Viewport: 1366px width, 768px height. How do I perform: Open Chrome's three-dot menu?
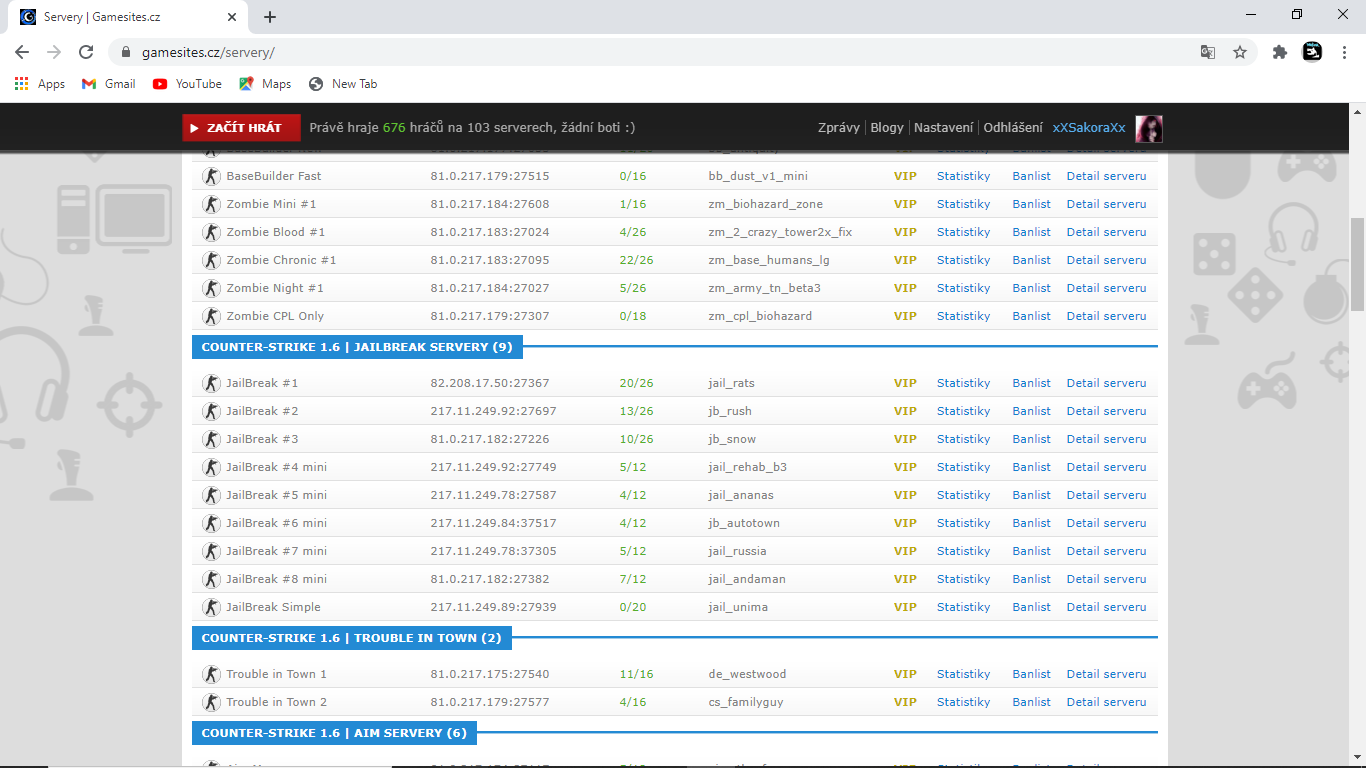1344,52
